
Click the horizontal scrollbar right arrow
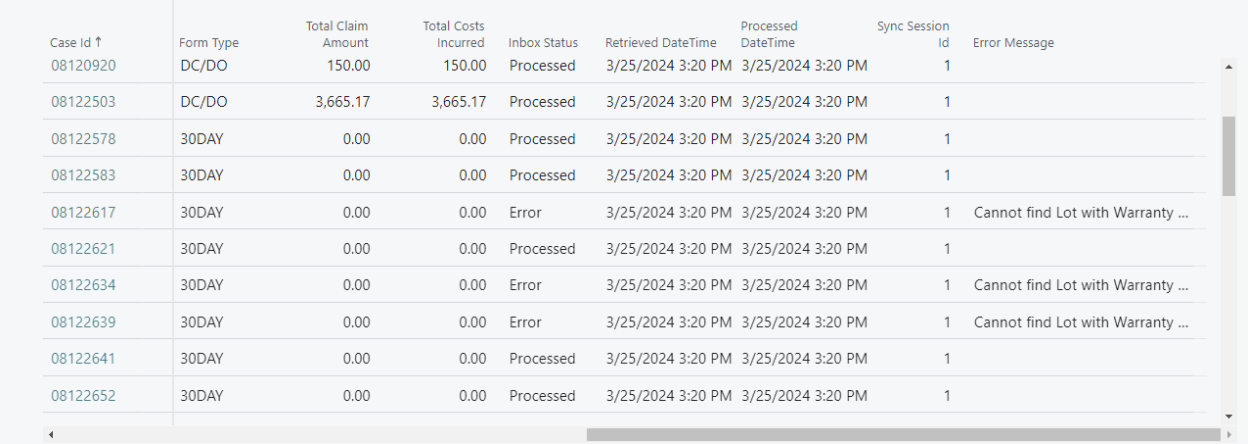point(1229,435)
